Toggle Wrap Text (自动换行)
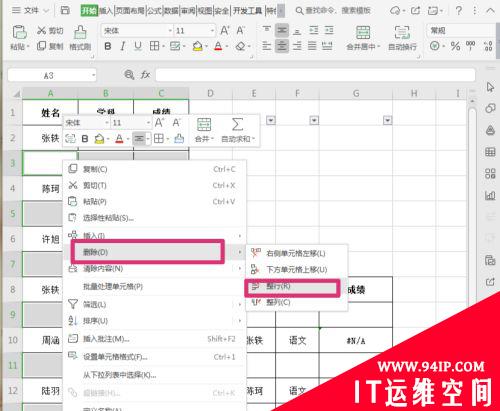 tap(402, 38)
